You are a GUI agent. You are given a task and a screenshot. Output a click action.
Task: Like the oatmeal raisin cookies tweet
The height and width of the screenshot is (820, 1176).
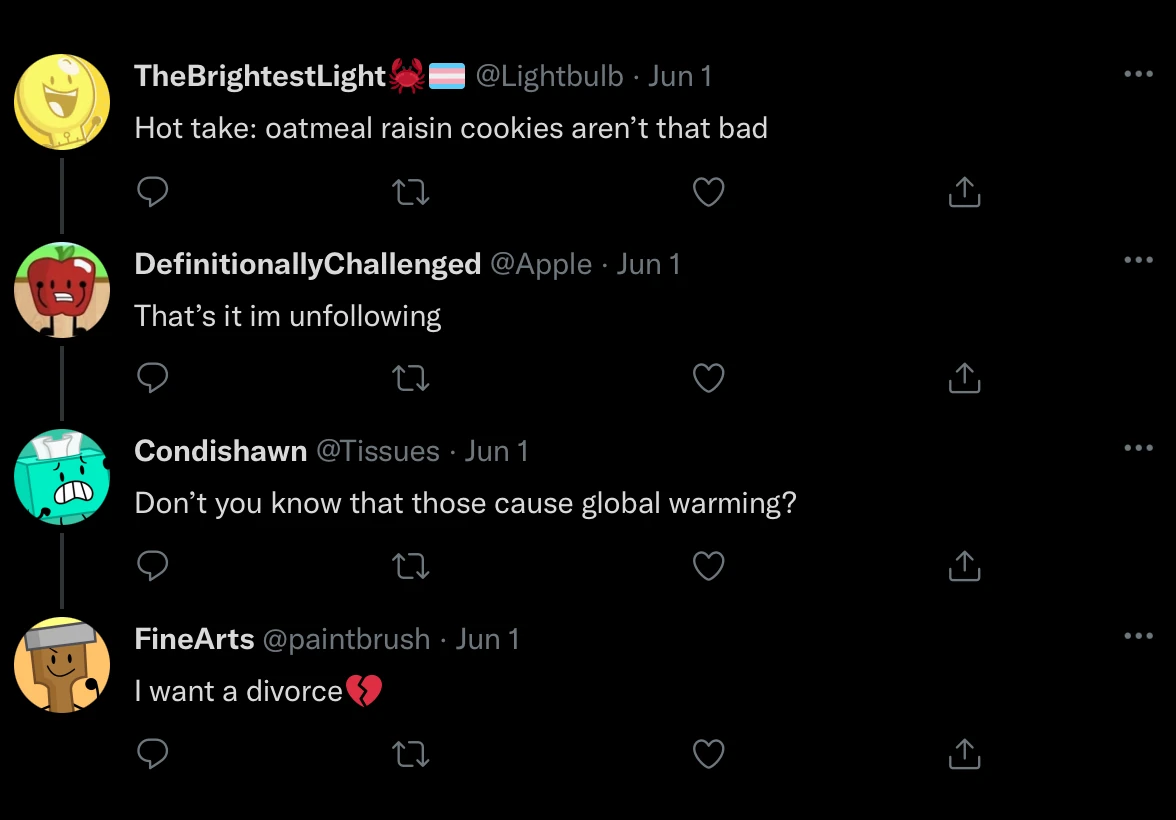click(x=708, y=191)
